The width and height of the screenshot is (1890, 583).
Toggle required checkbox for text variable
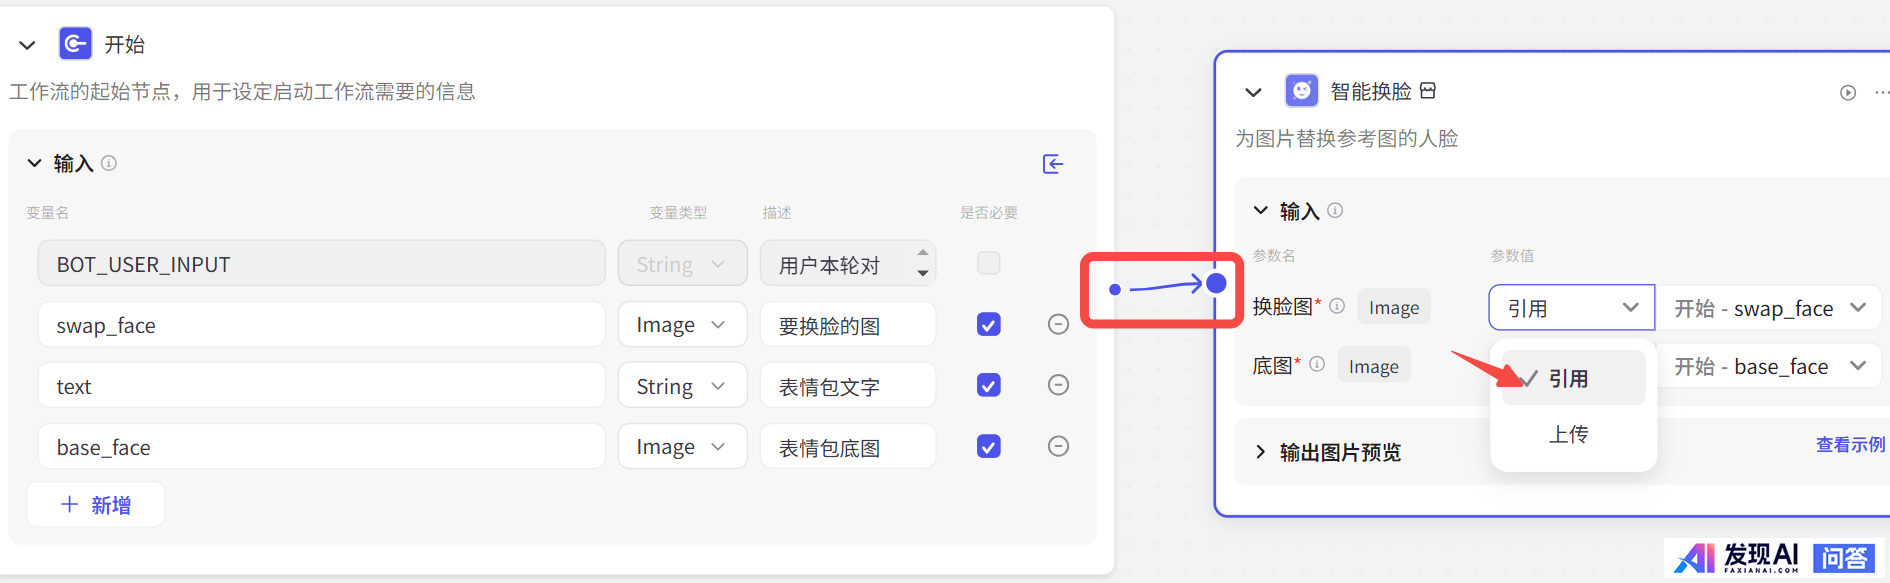(988, 385)
